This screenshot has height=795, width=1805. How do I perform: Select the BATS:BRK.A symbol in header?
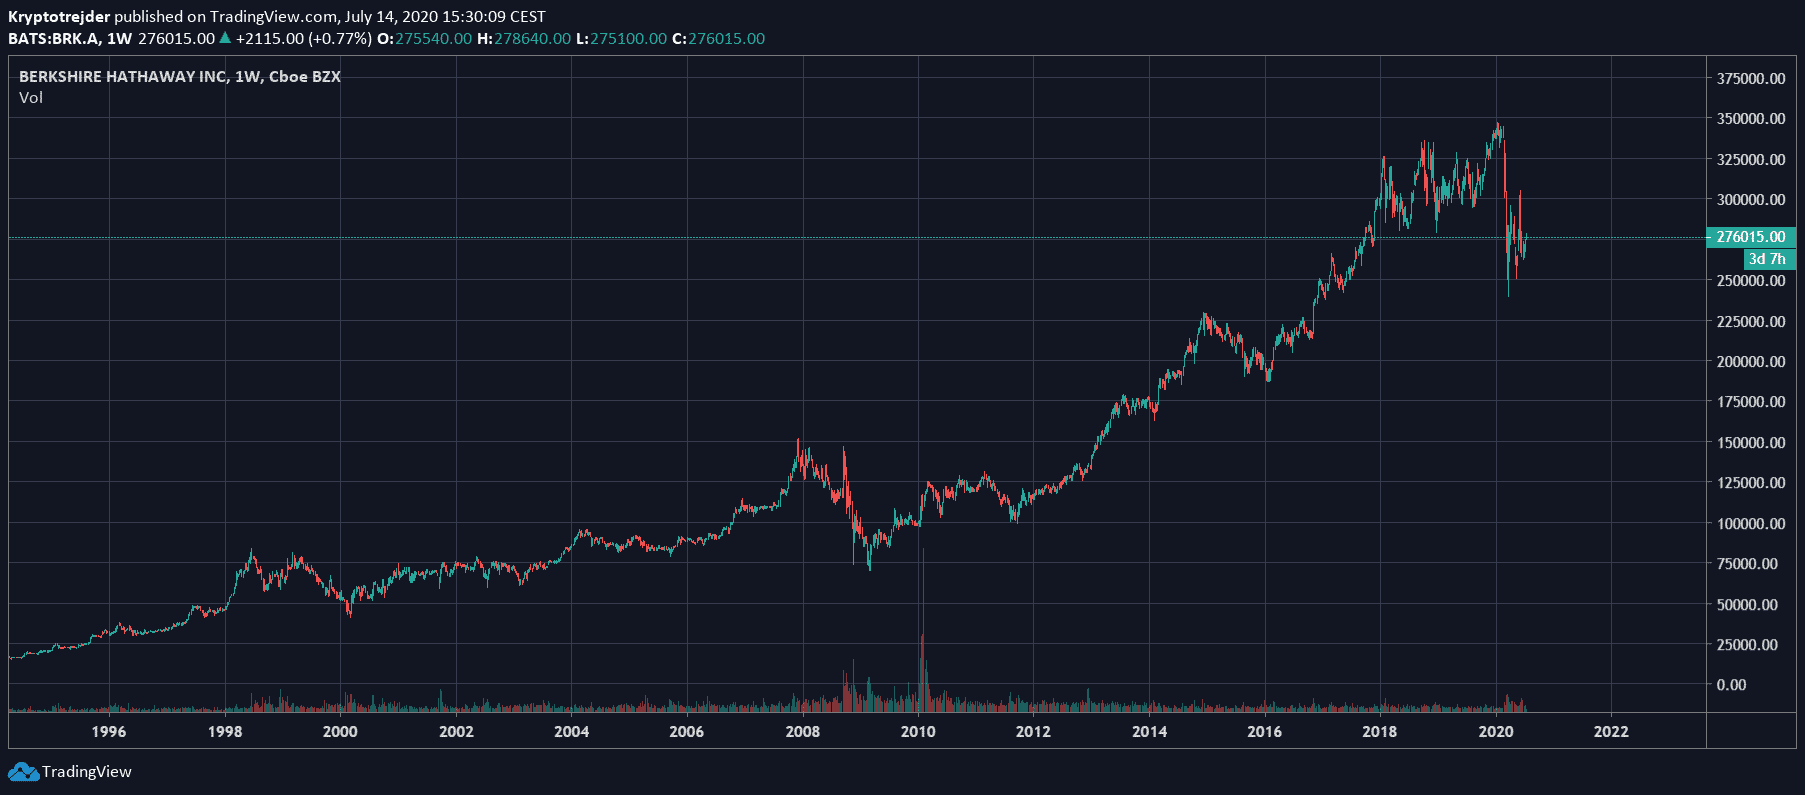coord(54,38)
